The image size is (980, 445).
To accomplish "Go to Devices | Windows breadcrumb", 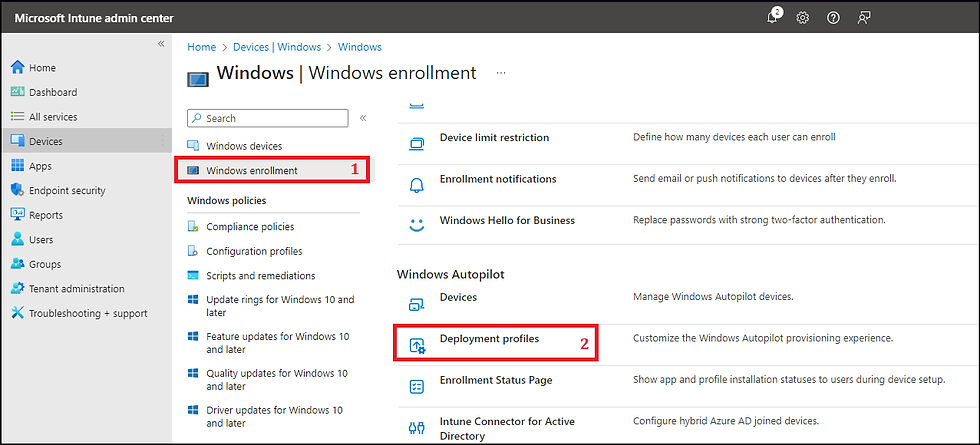I will [277, 47].
